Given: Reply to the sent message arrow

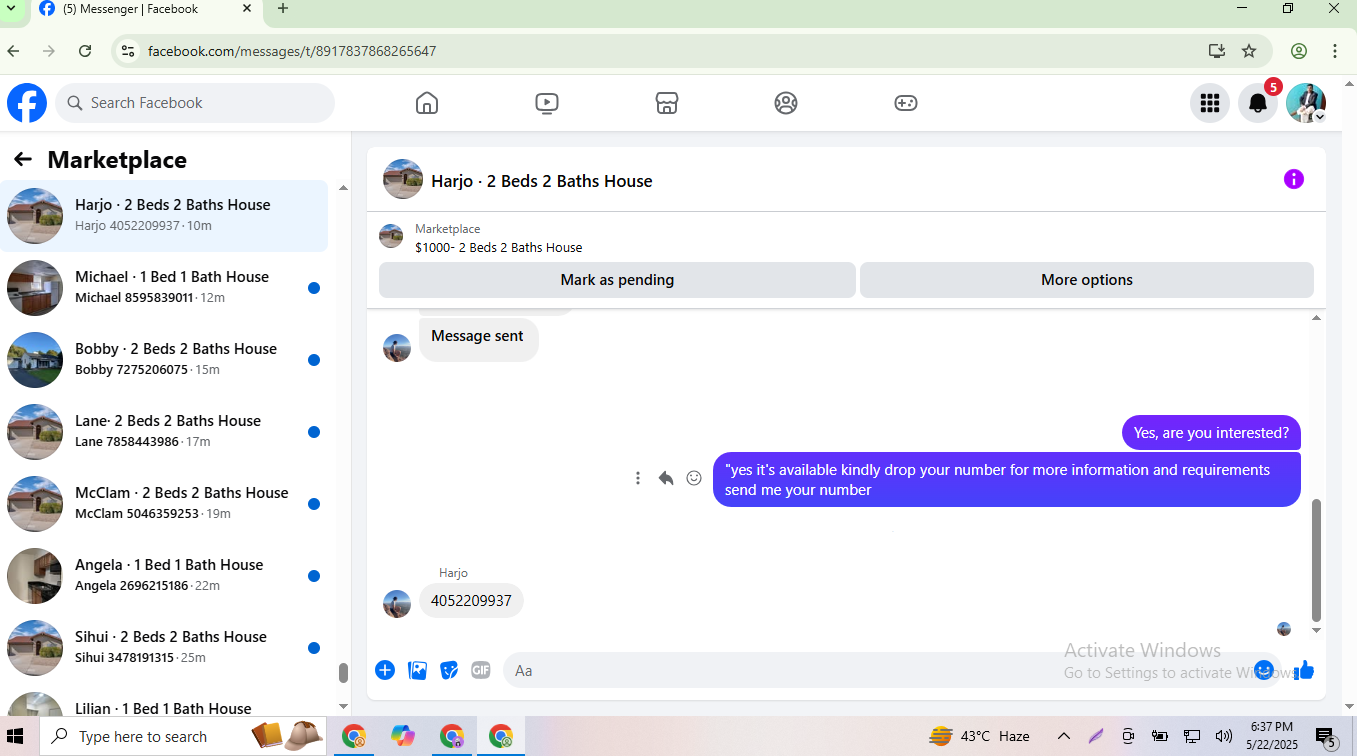Looking at the screenshot, I should (x=666, y=478).
